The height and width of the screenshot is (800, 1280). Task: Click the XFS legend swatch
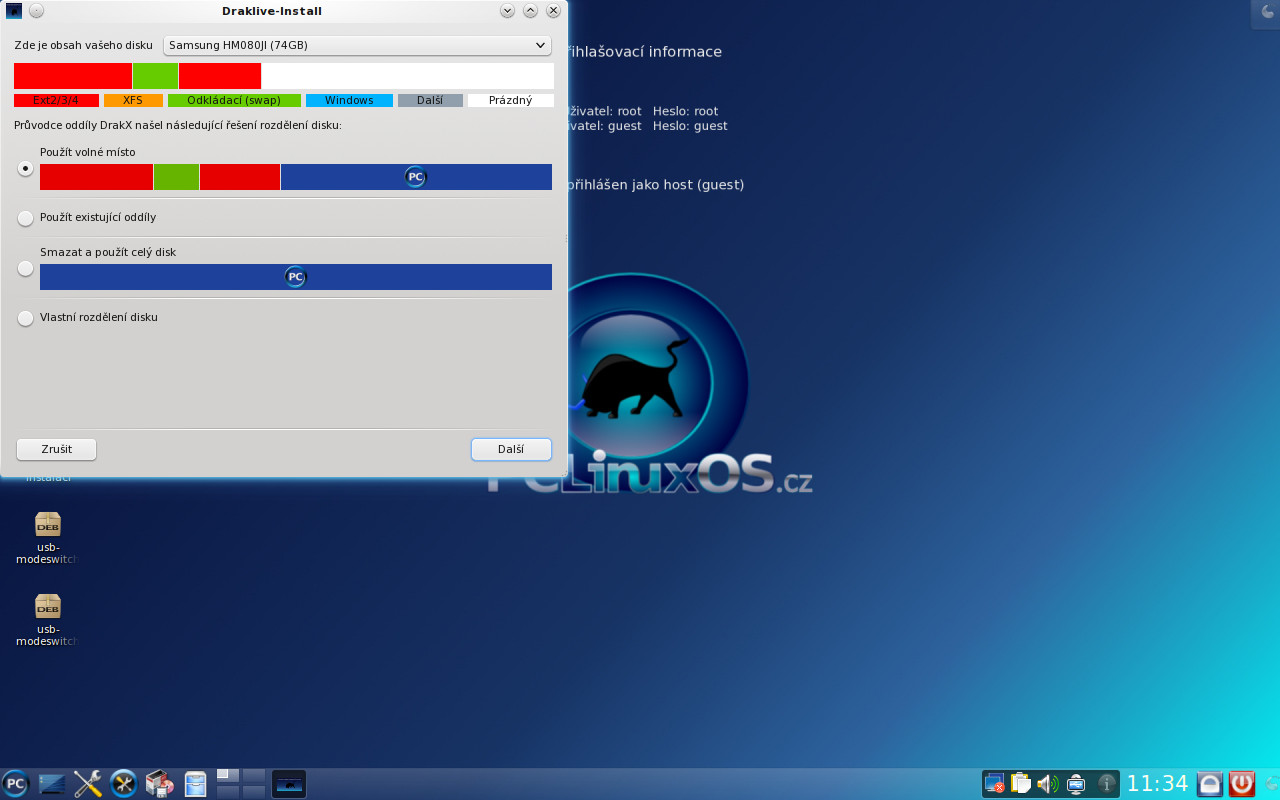133,100
